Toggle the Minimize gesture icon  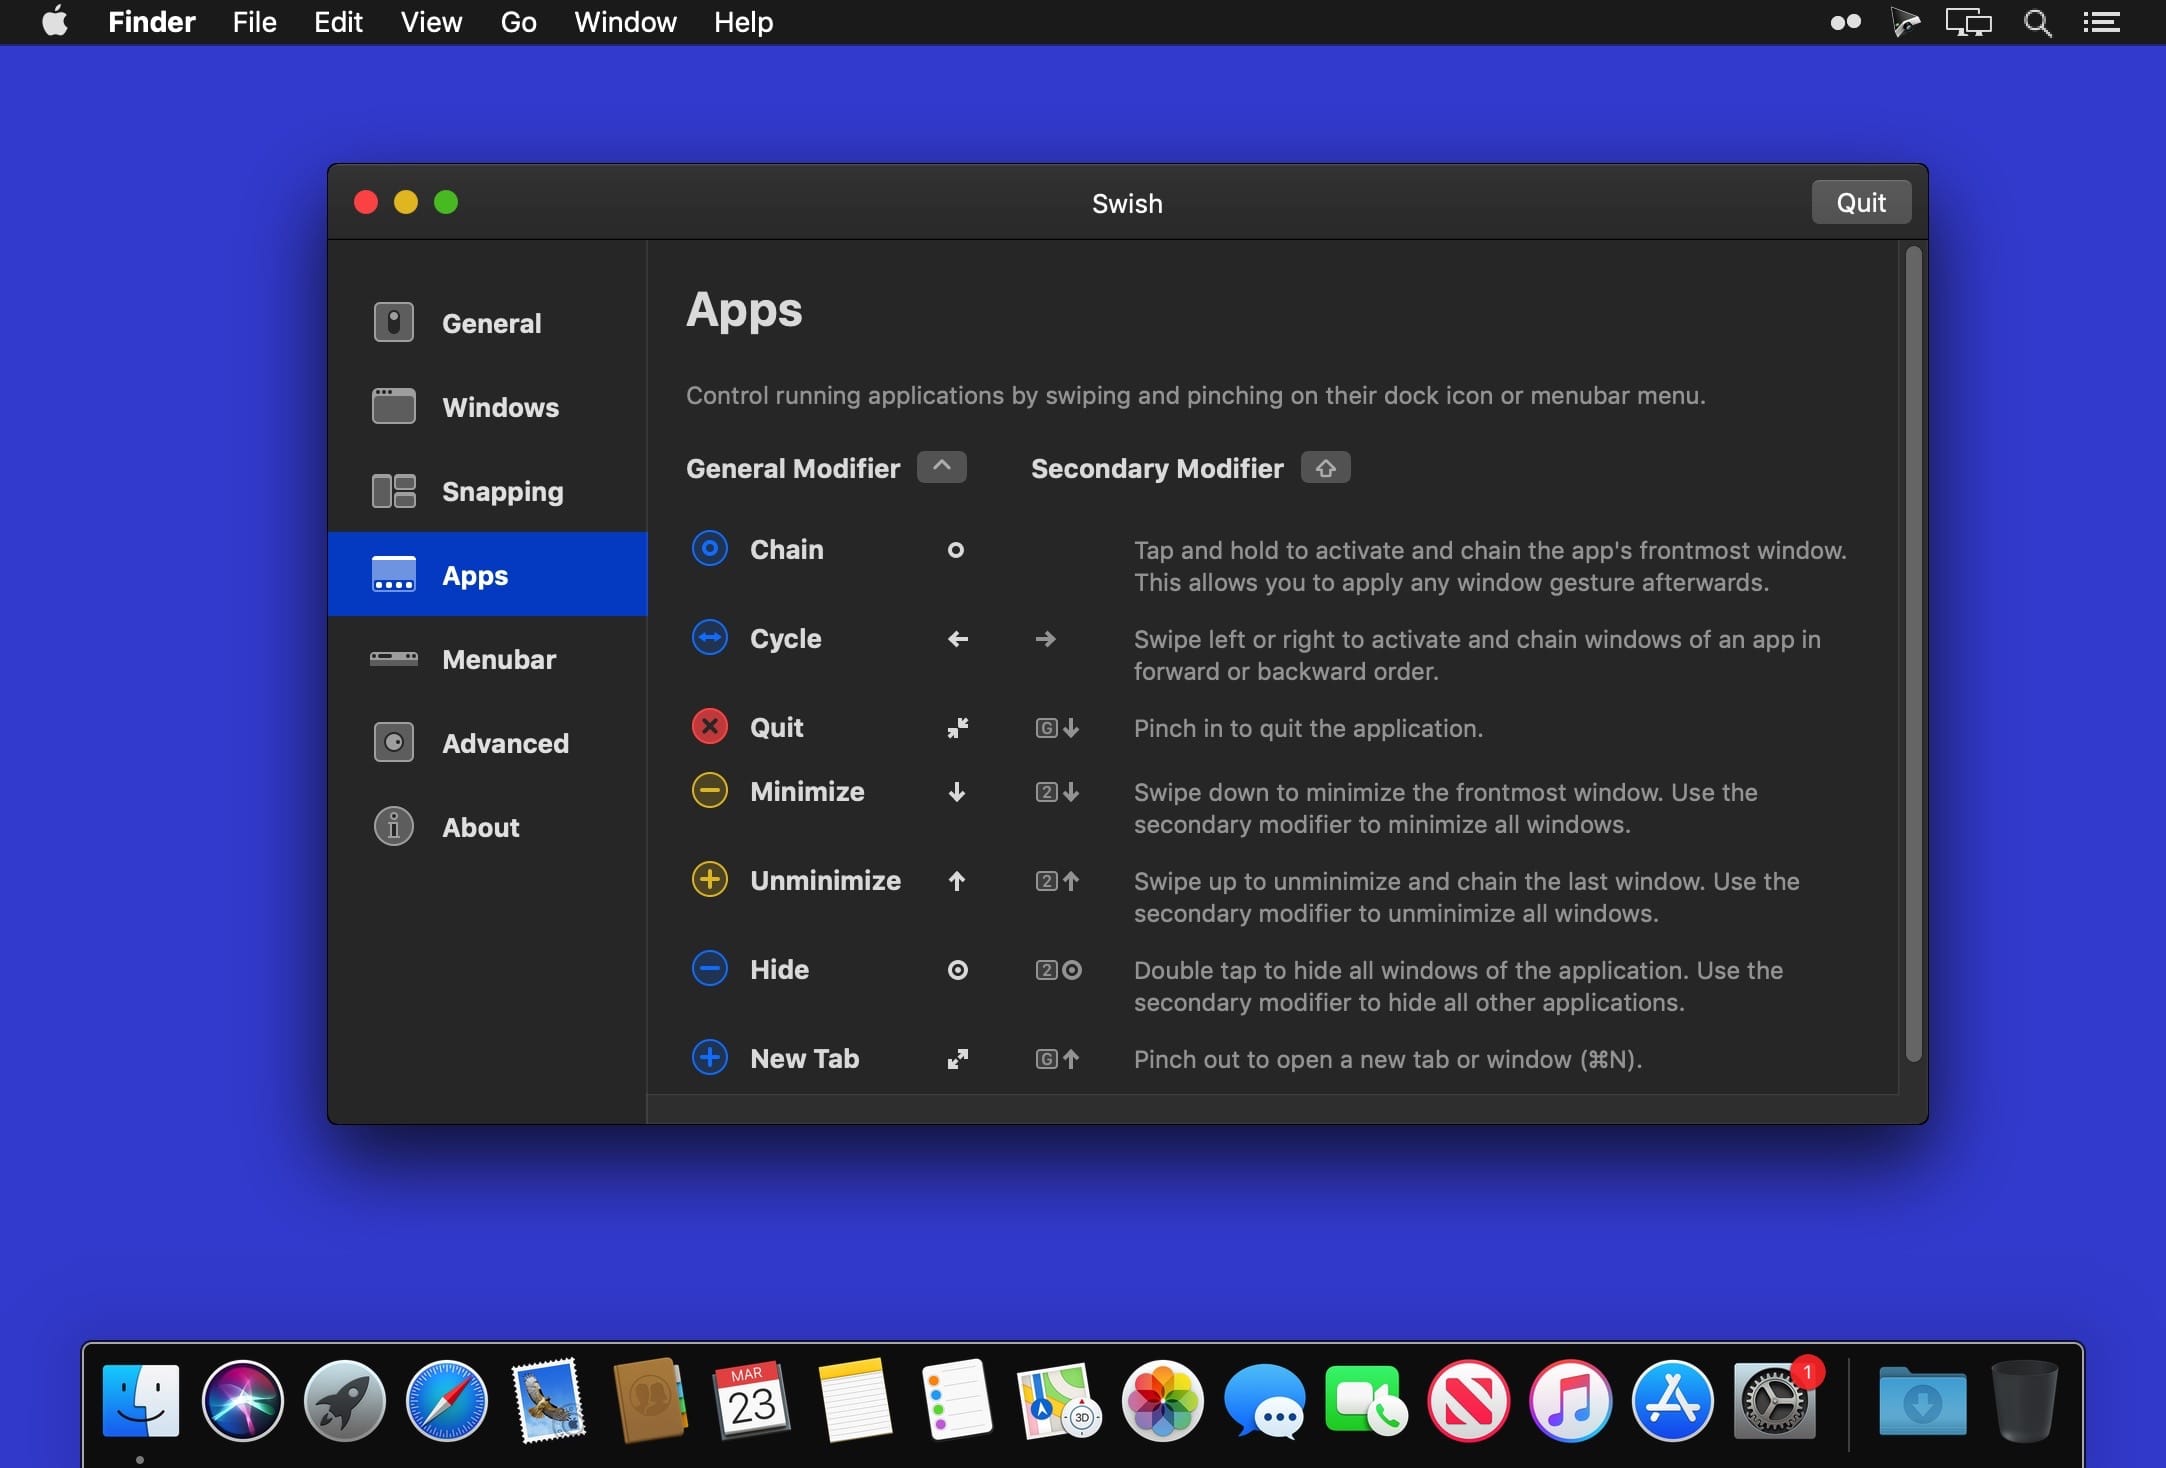(x=710, y=791)
